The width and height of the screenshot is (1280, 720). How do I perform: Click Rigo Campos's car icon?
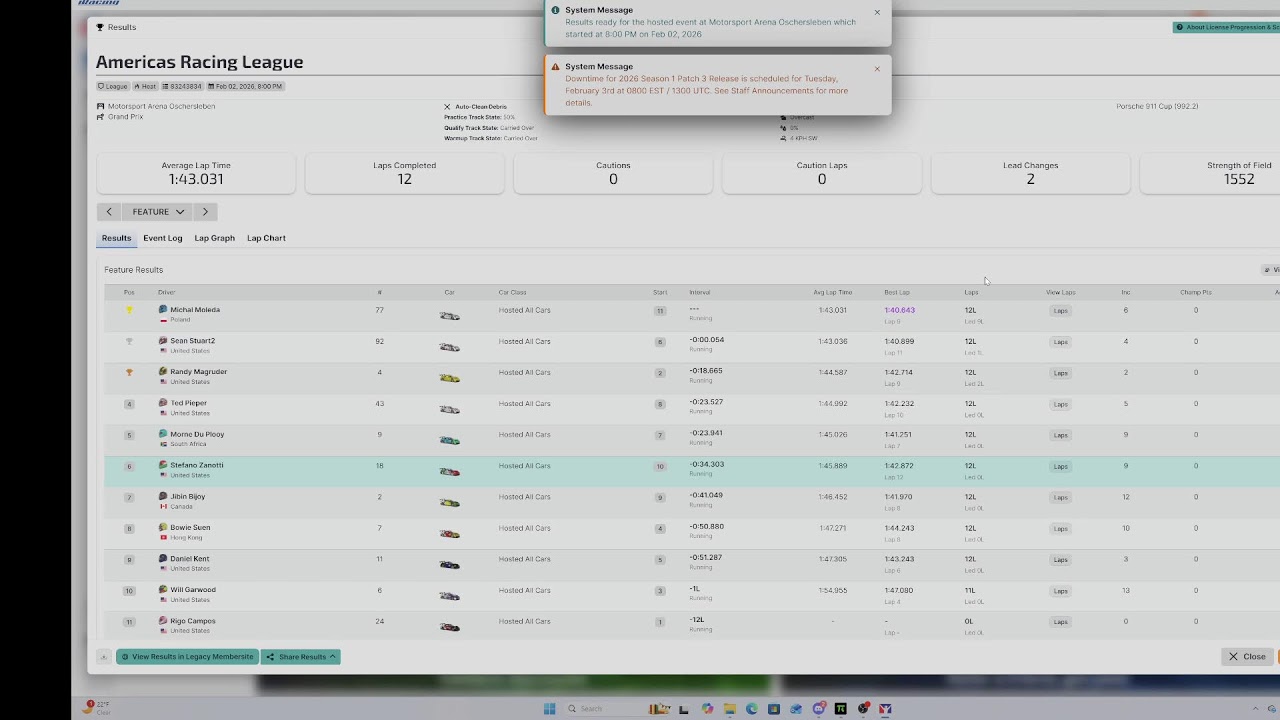450,627
